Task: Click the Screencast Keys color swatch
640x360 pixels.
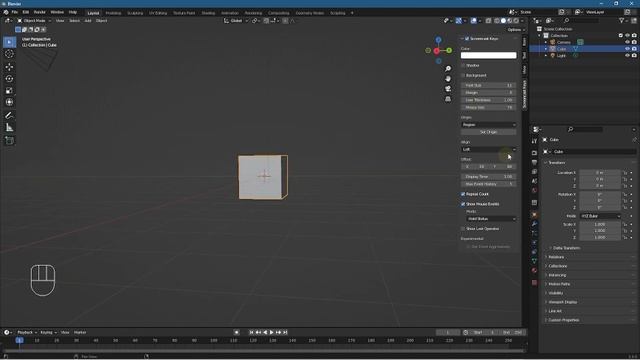Action: tap(489, 55)
